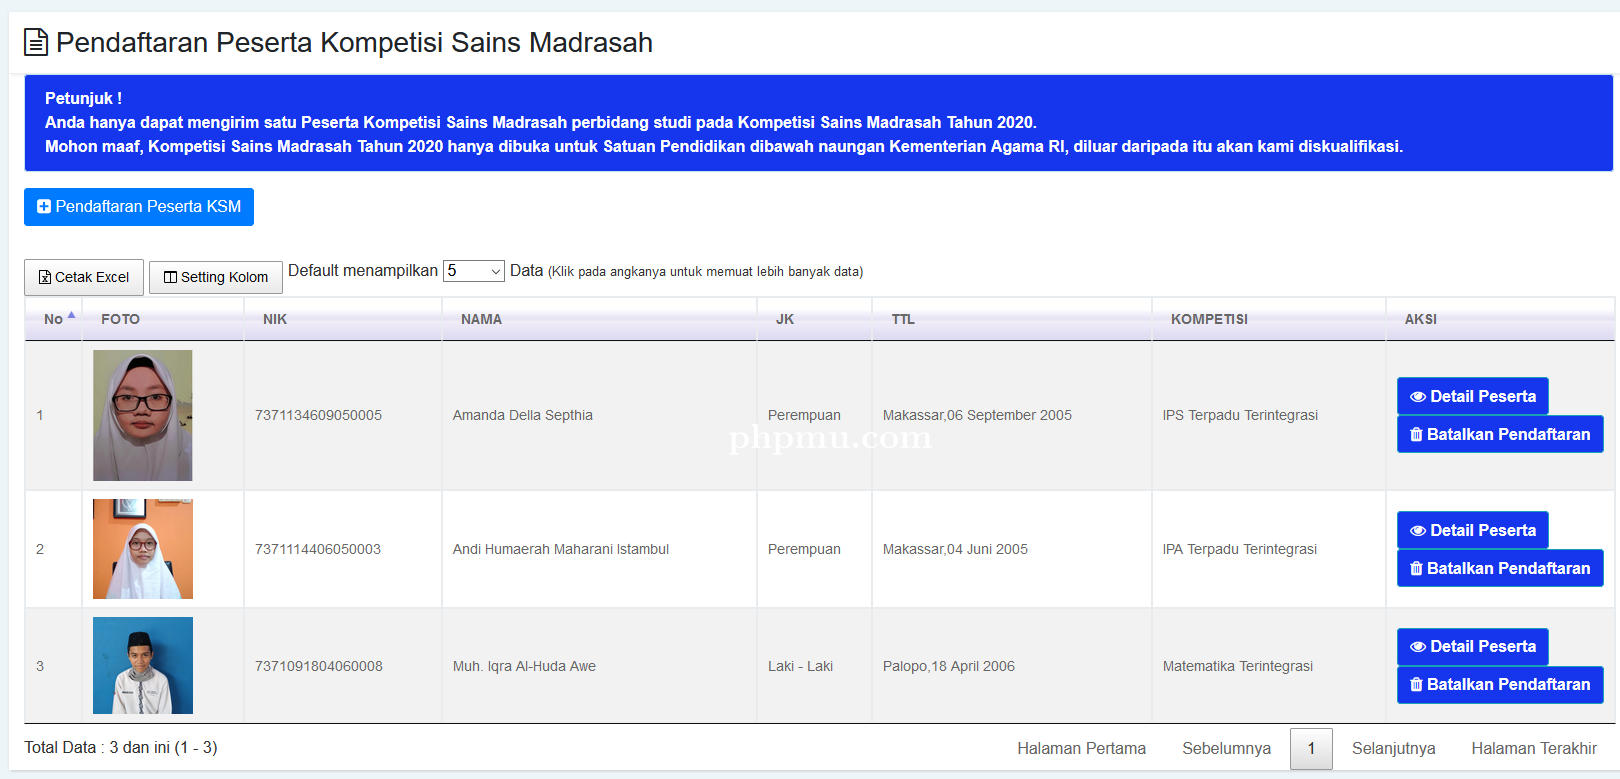Open the Setting Kolom options

[x=216, y=277]
